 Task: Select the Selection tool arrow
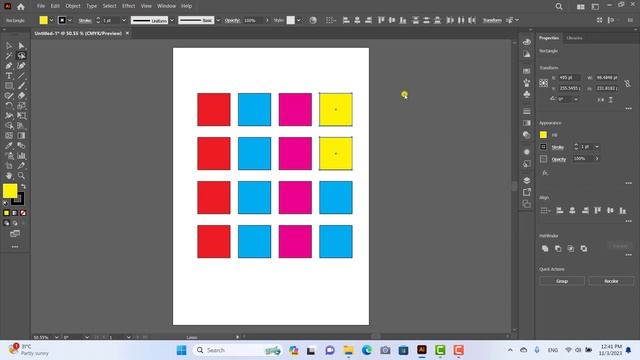(x=9, y=46)
